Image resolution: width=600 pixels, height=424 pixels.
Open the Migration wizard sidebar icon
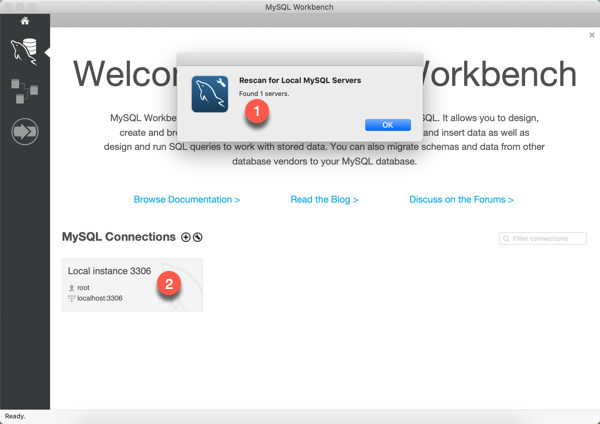coord(25,132)
